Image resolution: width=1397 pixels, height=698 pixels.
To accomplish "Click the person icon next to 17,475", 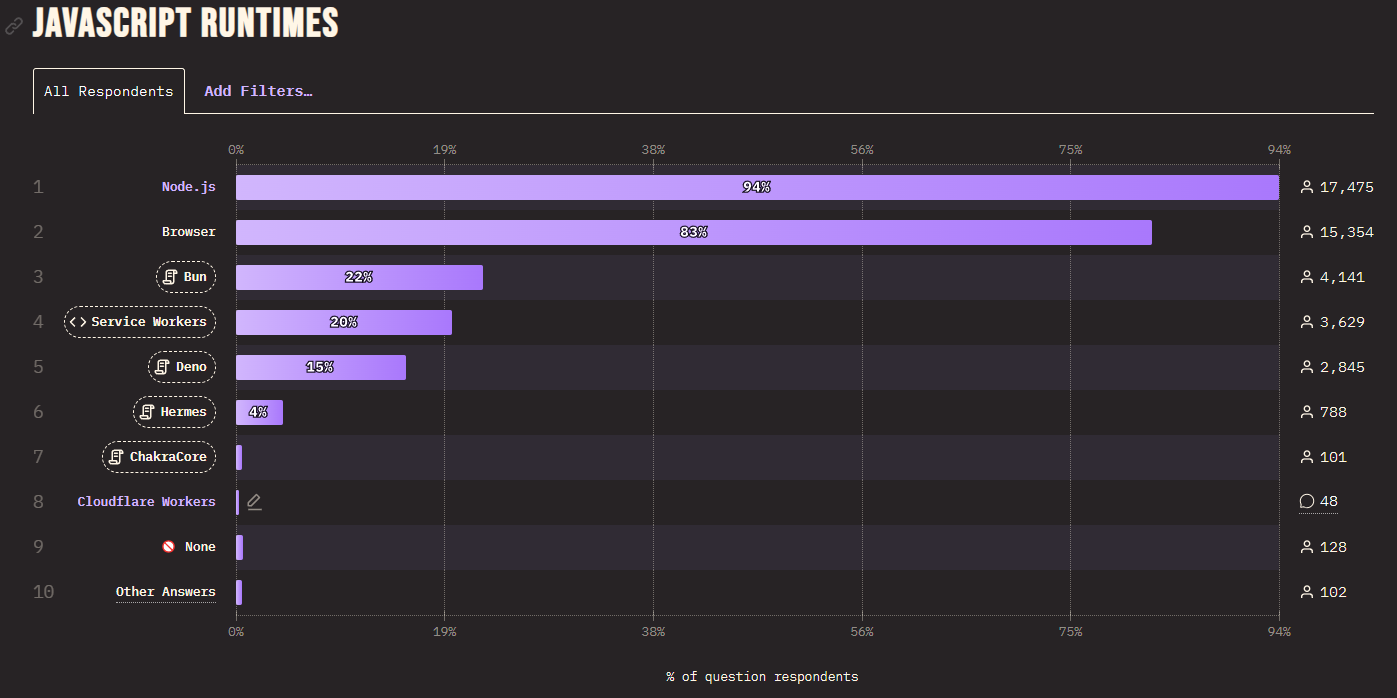I will click(1306, 187).
